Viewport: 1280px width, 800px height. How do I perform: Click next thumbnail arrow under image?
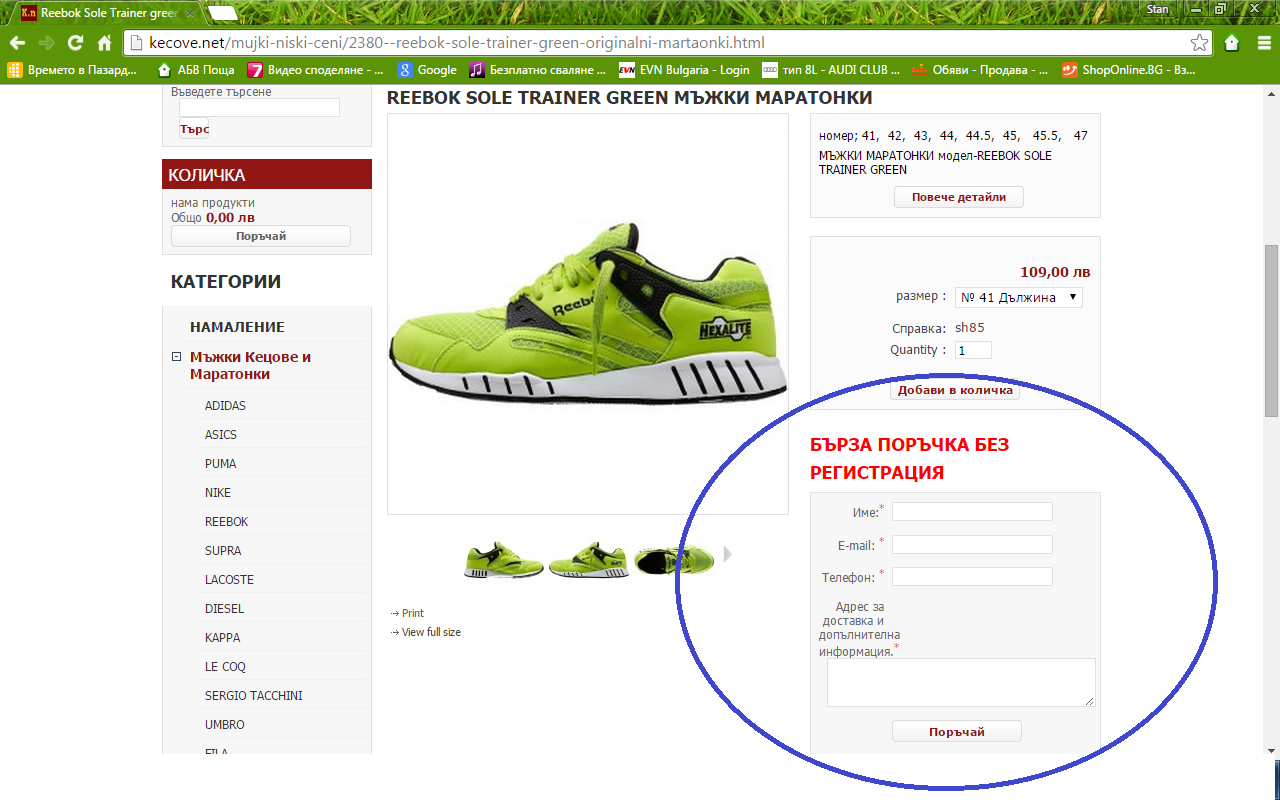coord(728,554)
